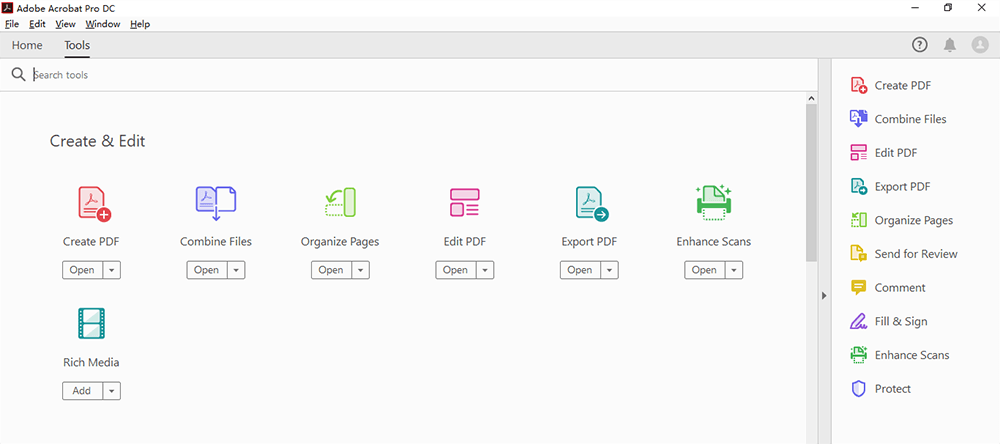1000x444 pixels.
Task: Expand dropdown arrow next to Create PDF Open
Action: (x=111, y=270)
